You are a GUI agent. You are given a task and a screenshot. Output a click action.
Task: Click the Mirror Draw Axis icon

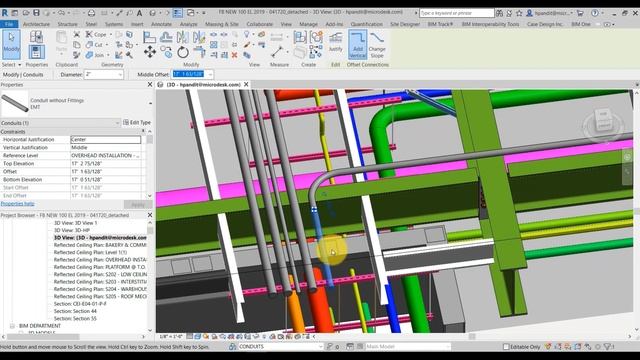pyautogui.click(x=199, y=37)
